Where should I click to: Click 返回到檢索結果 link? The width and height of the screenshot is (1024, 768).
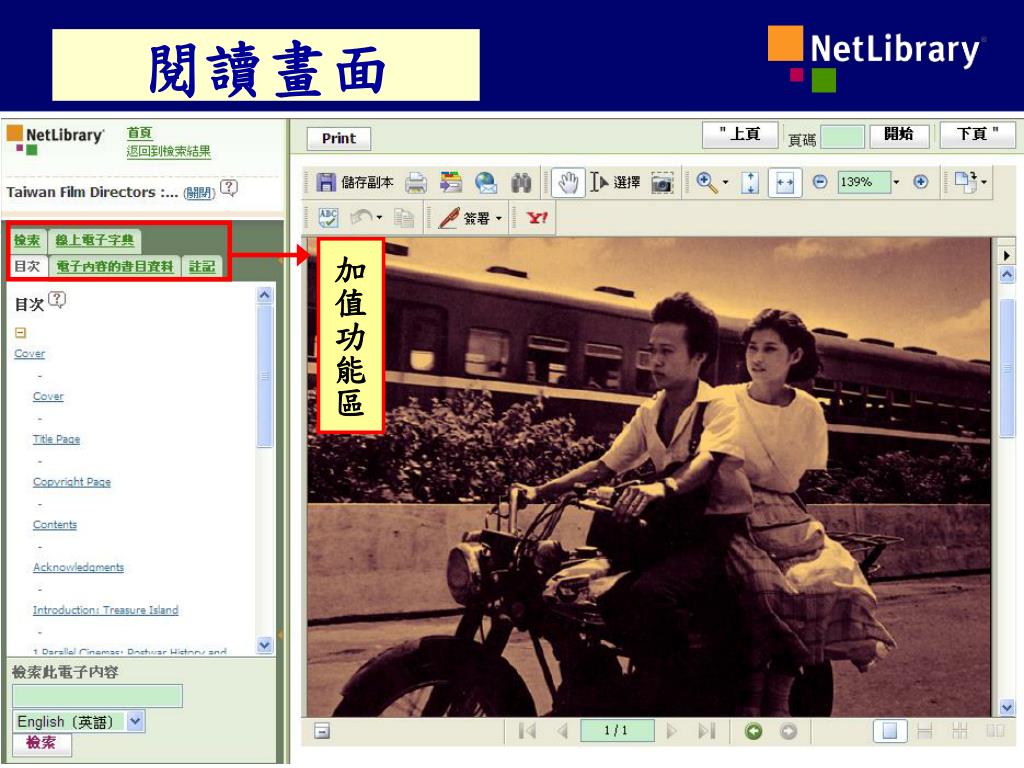click(x=168, y=152)
